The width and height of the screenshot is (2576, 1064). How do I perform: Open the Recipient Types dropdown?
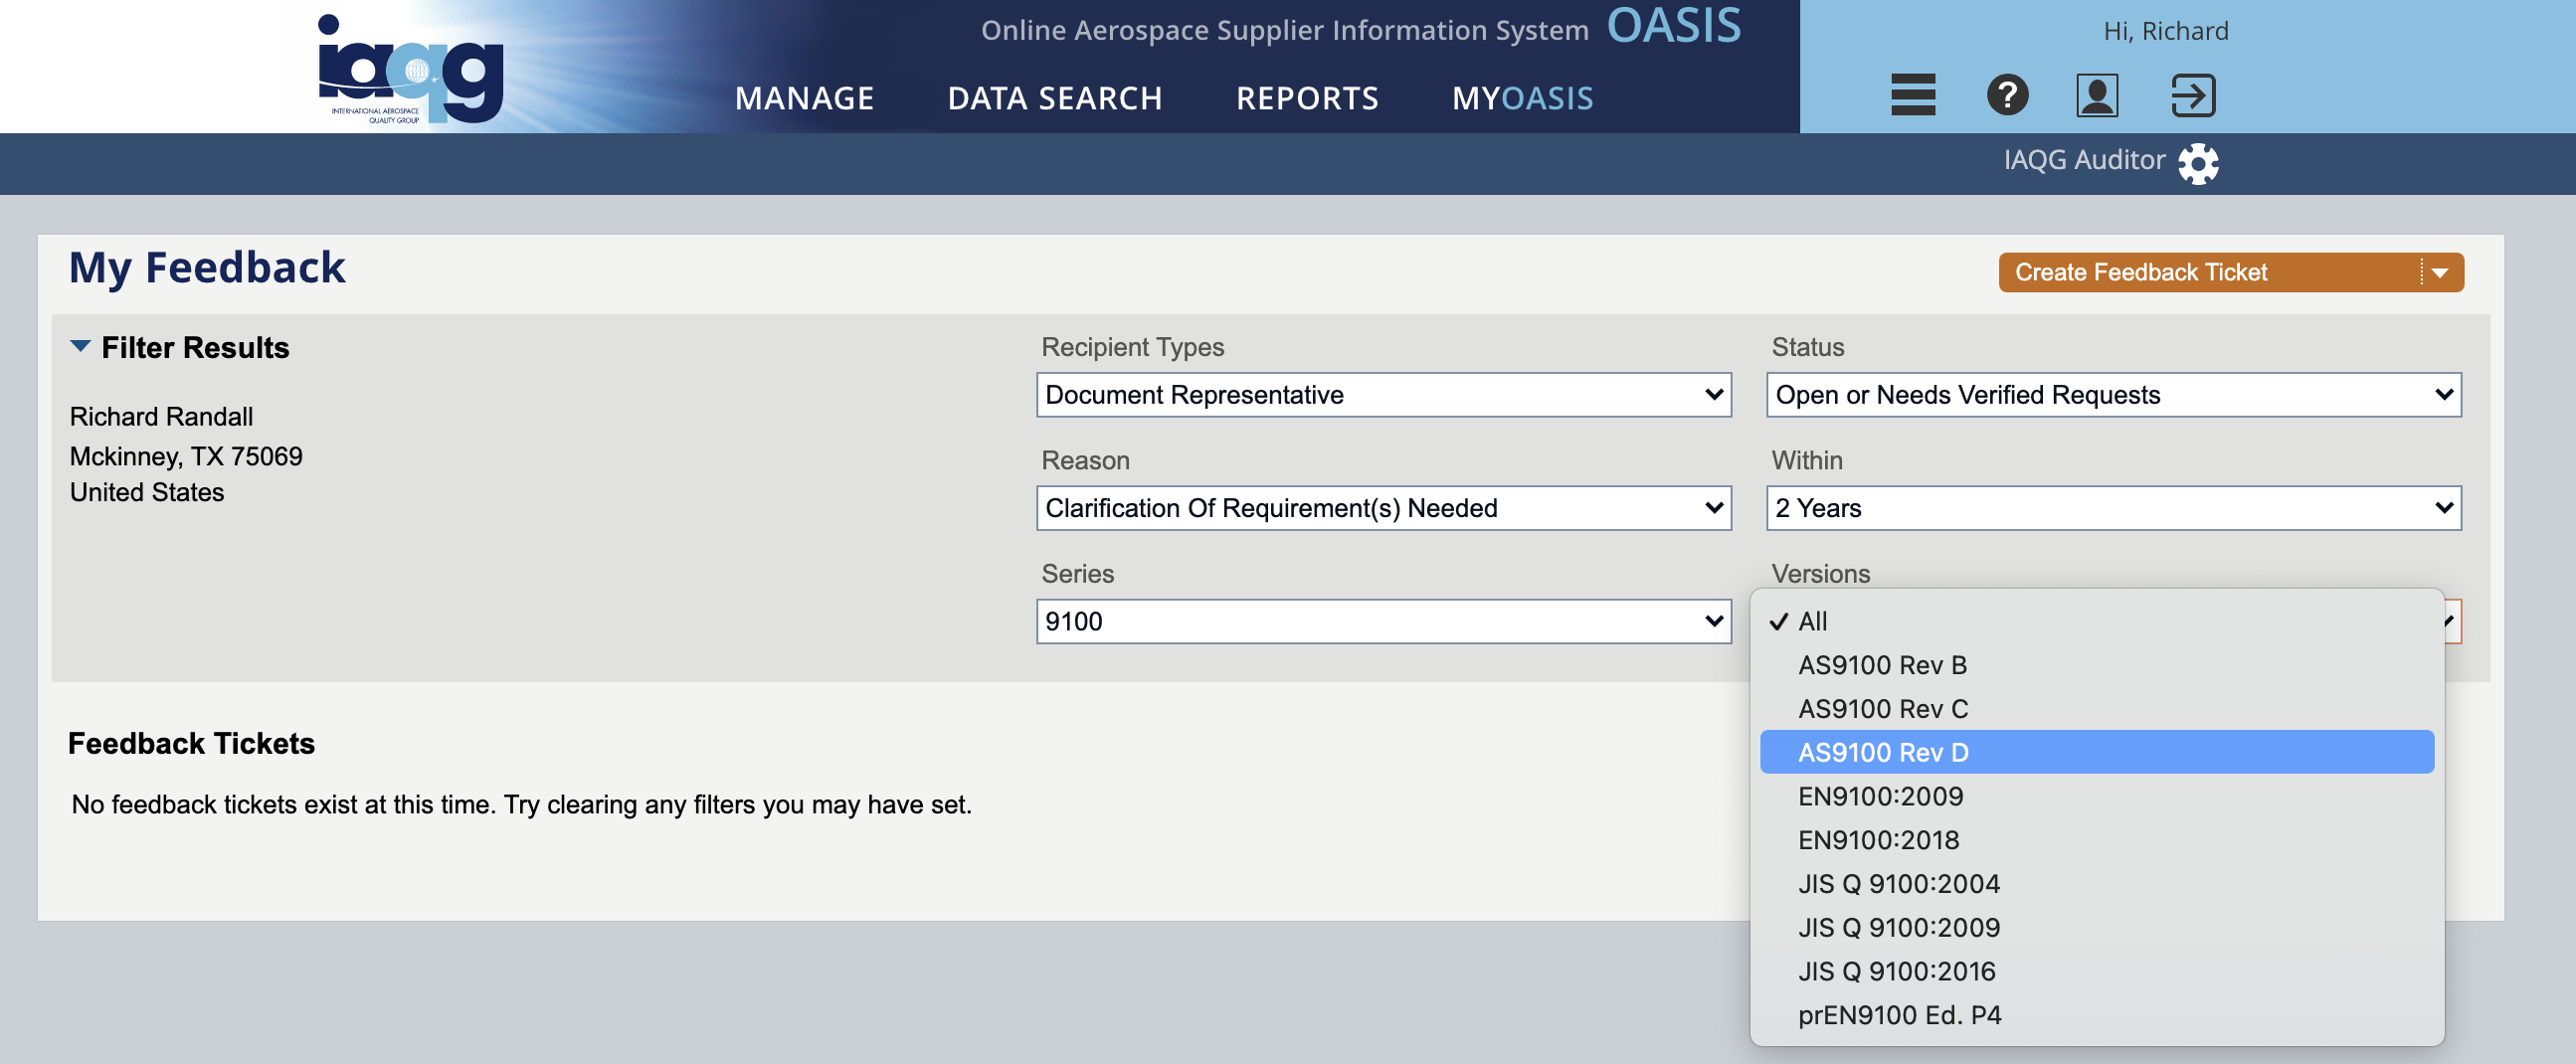(x=1384, y=395)
